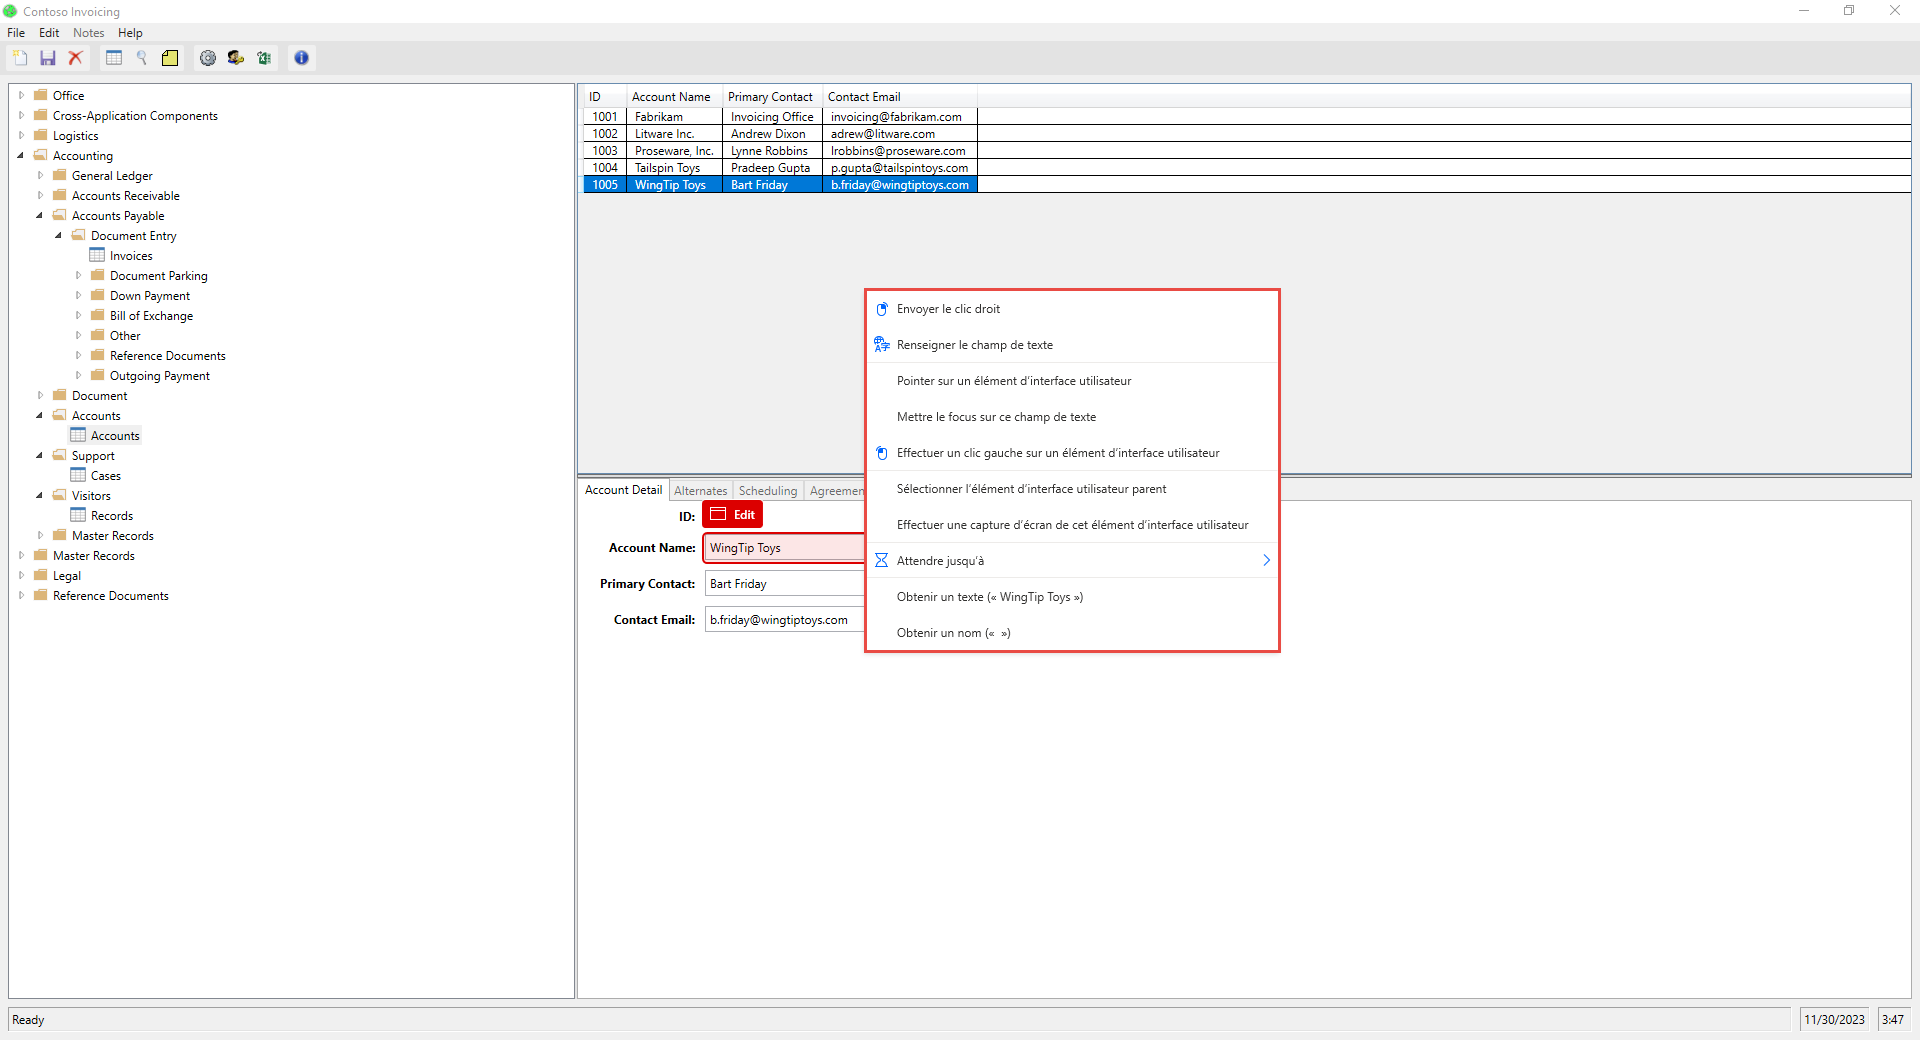This screenshot has width=1920, height=1040.
Task: Choose Obtenir un nom entry
Action: (1072, 633)
